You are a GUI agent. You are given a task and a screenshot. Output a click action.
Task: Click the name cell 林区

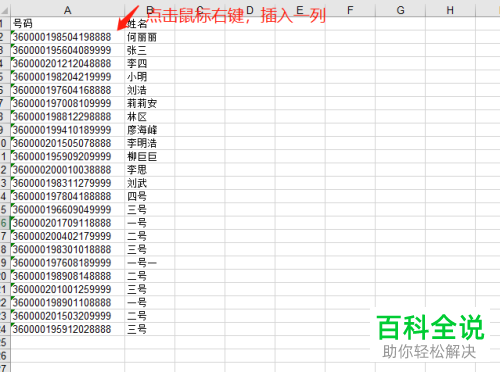pos(150,117)
